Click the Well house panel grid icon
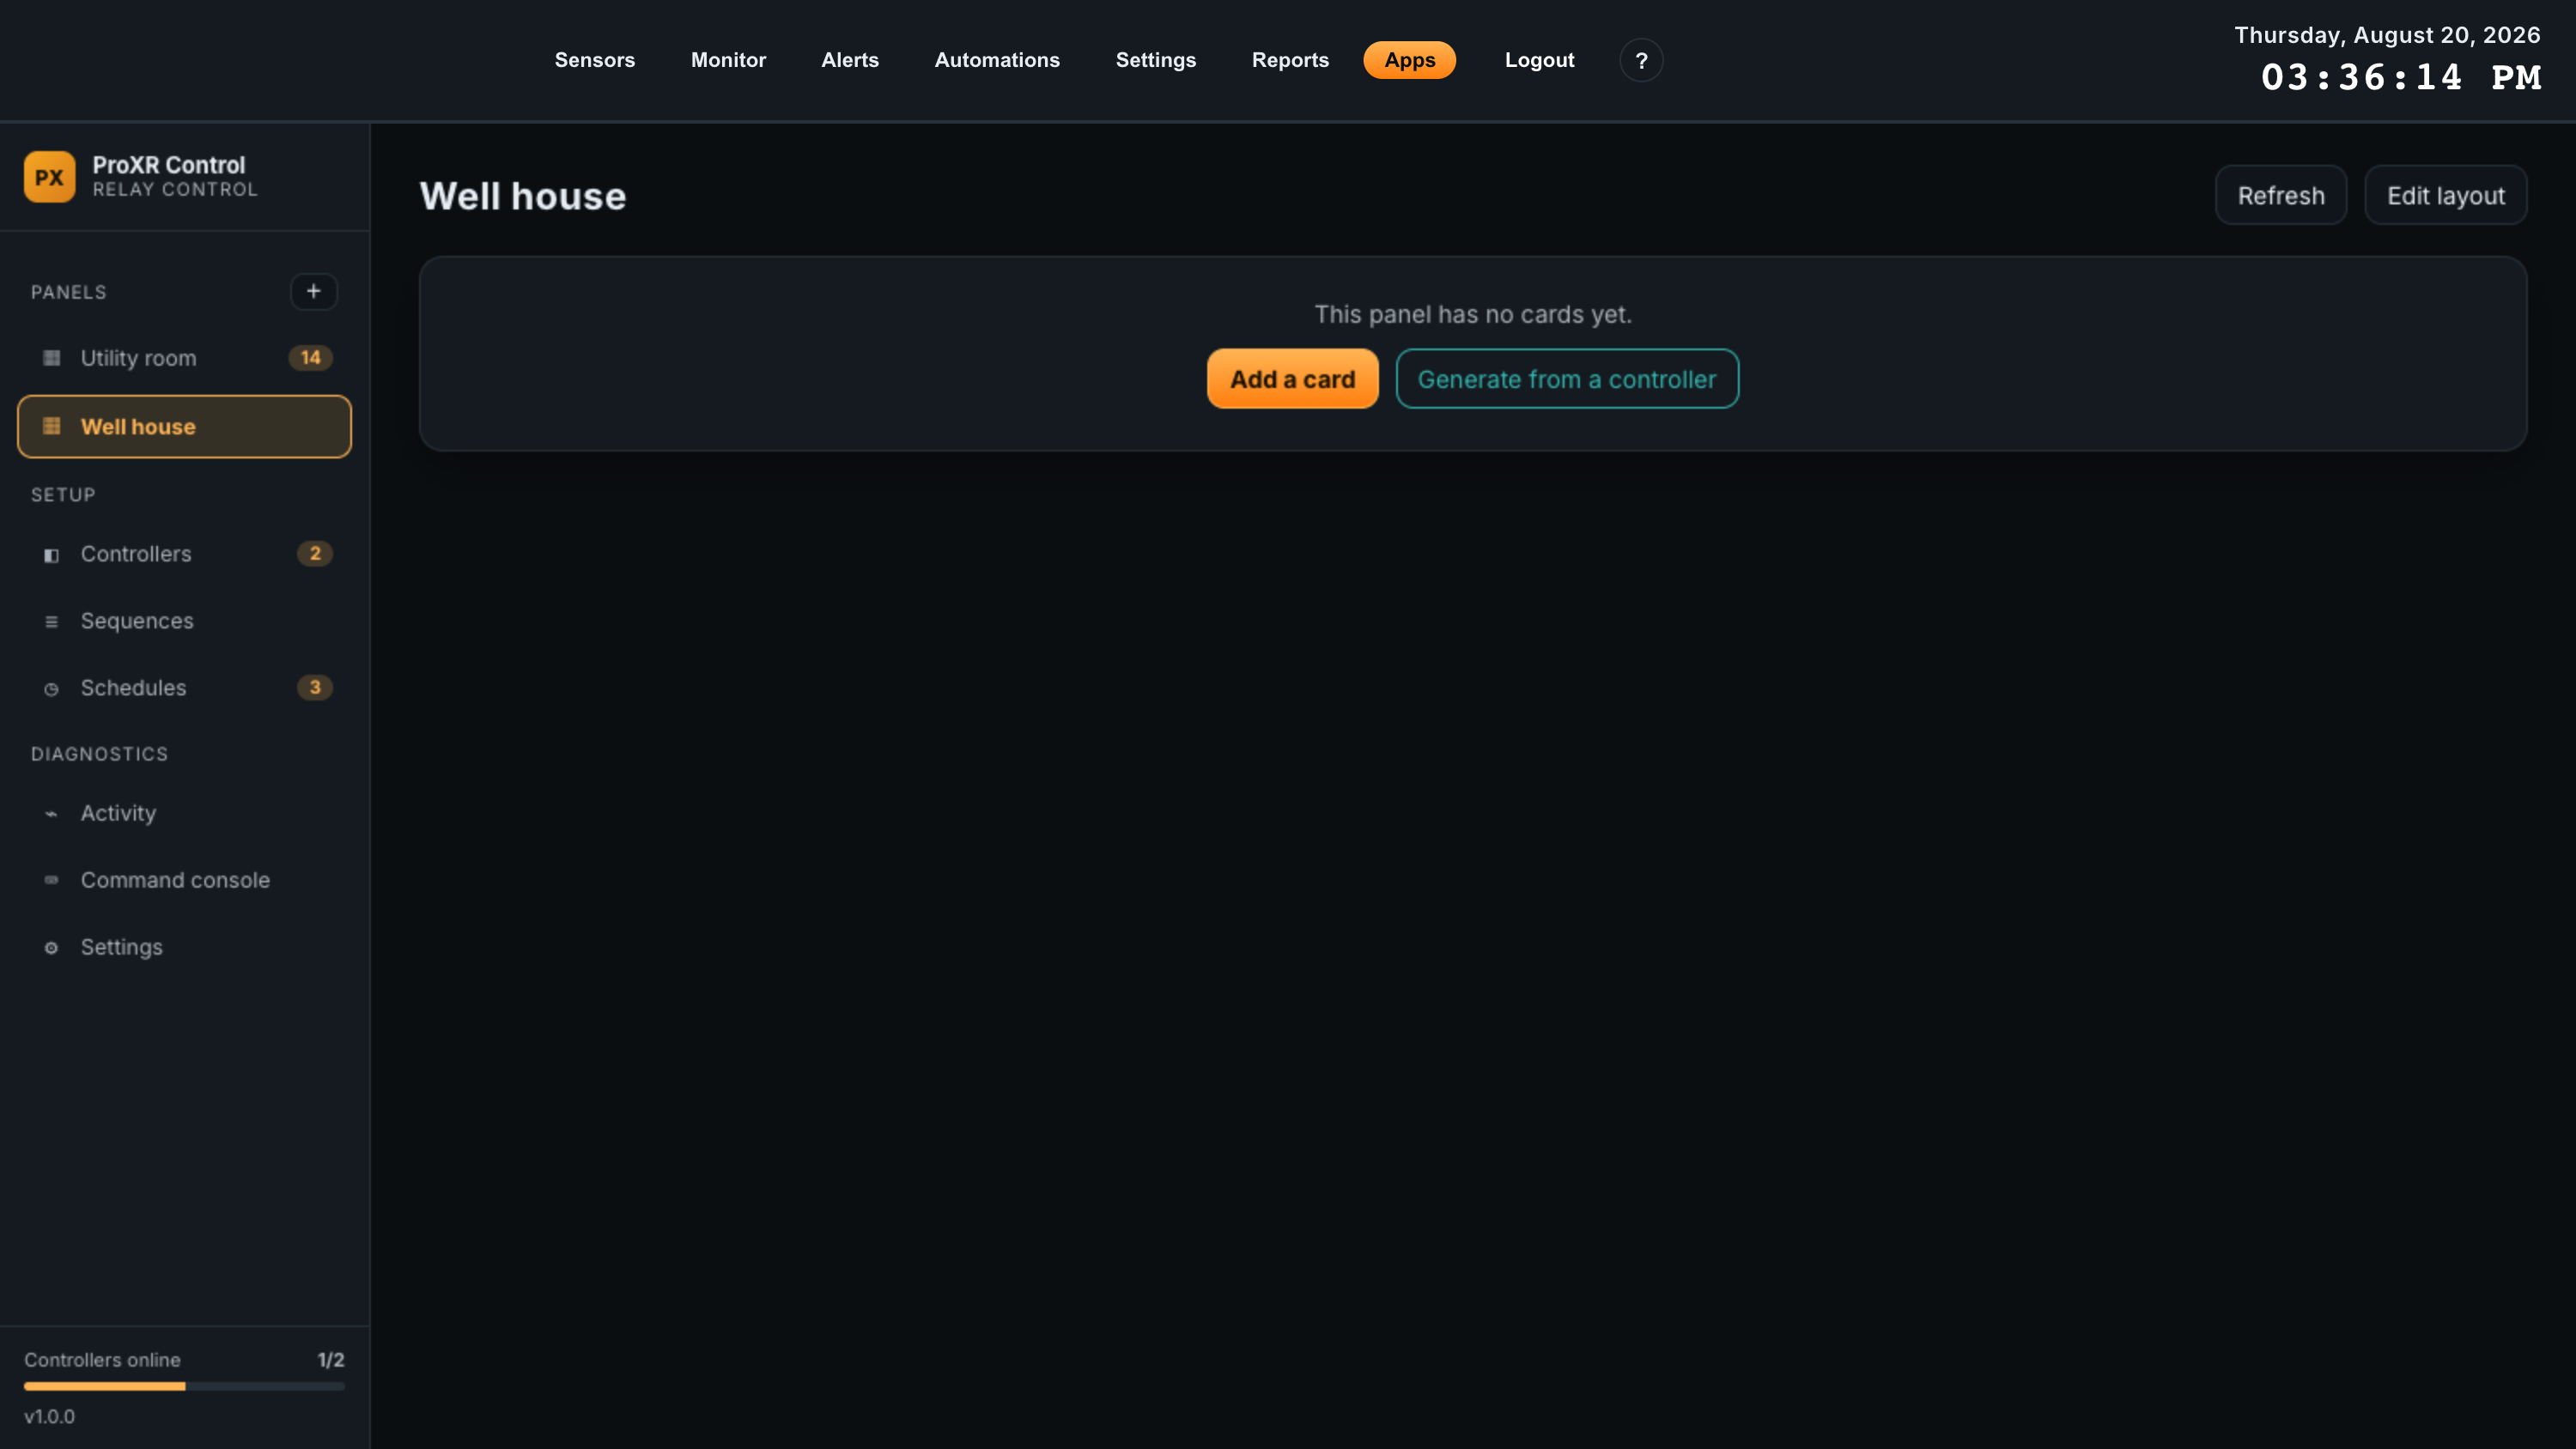The image size is (2576, 1449). [x=51, y=426]
